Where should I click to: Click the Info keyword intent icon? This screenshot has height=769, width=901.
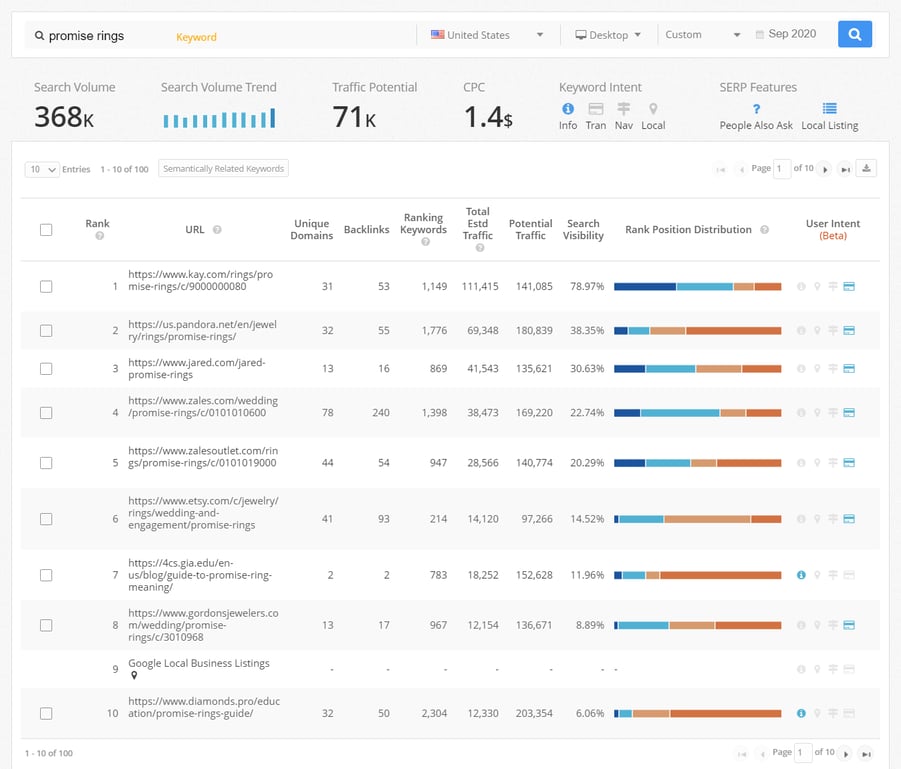coord(568,109)
